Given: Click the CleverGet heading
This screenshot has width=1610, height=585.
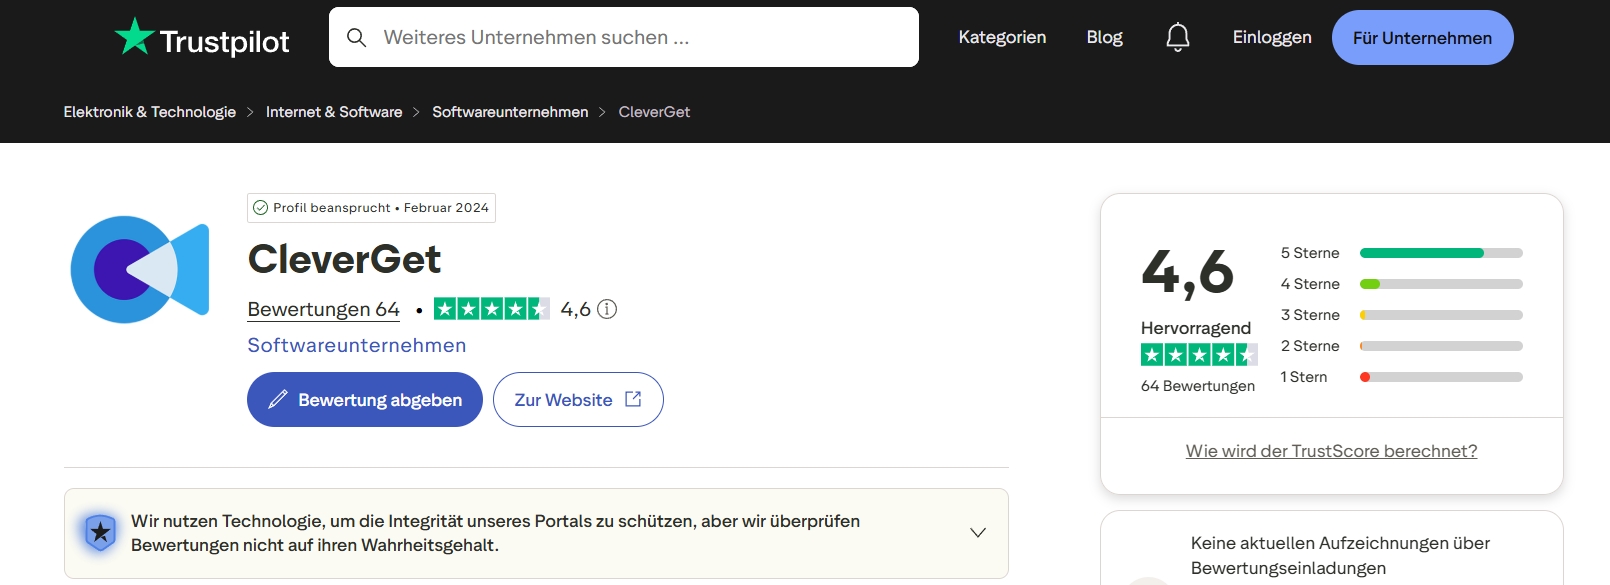Looking at the screenshot, I should point(344,260).
